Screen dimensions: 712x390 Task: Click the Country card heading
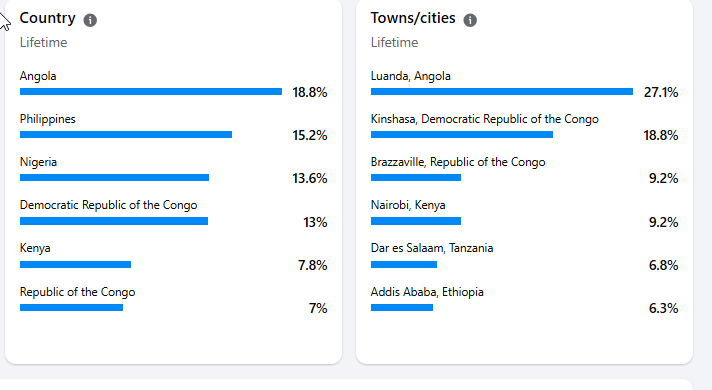point(48,18)
